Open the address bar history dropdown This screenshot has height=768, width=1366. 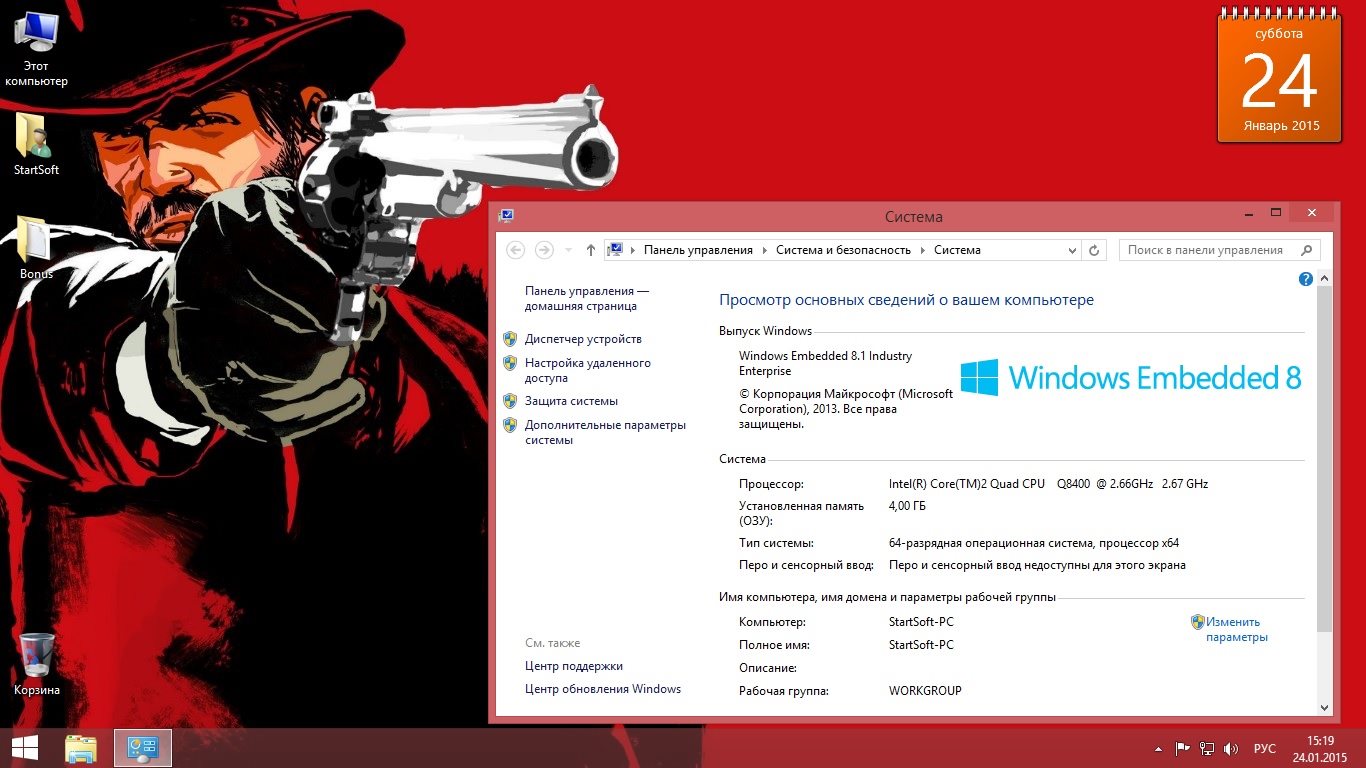coord(1073,250)
